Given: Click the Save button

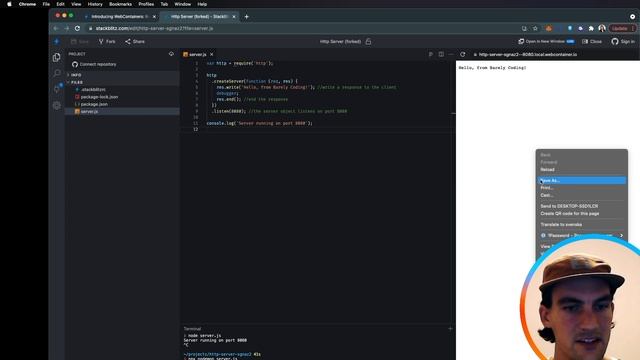Looking at the screenshot, I should pos(80,42).
